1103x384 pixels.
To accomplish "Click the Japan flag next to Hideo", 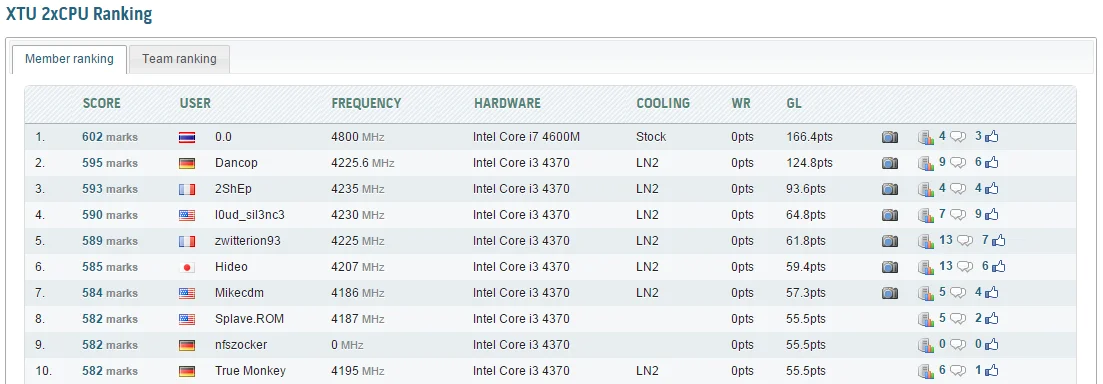I will [x=187, y=267].
